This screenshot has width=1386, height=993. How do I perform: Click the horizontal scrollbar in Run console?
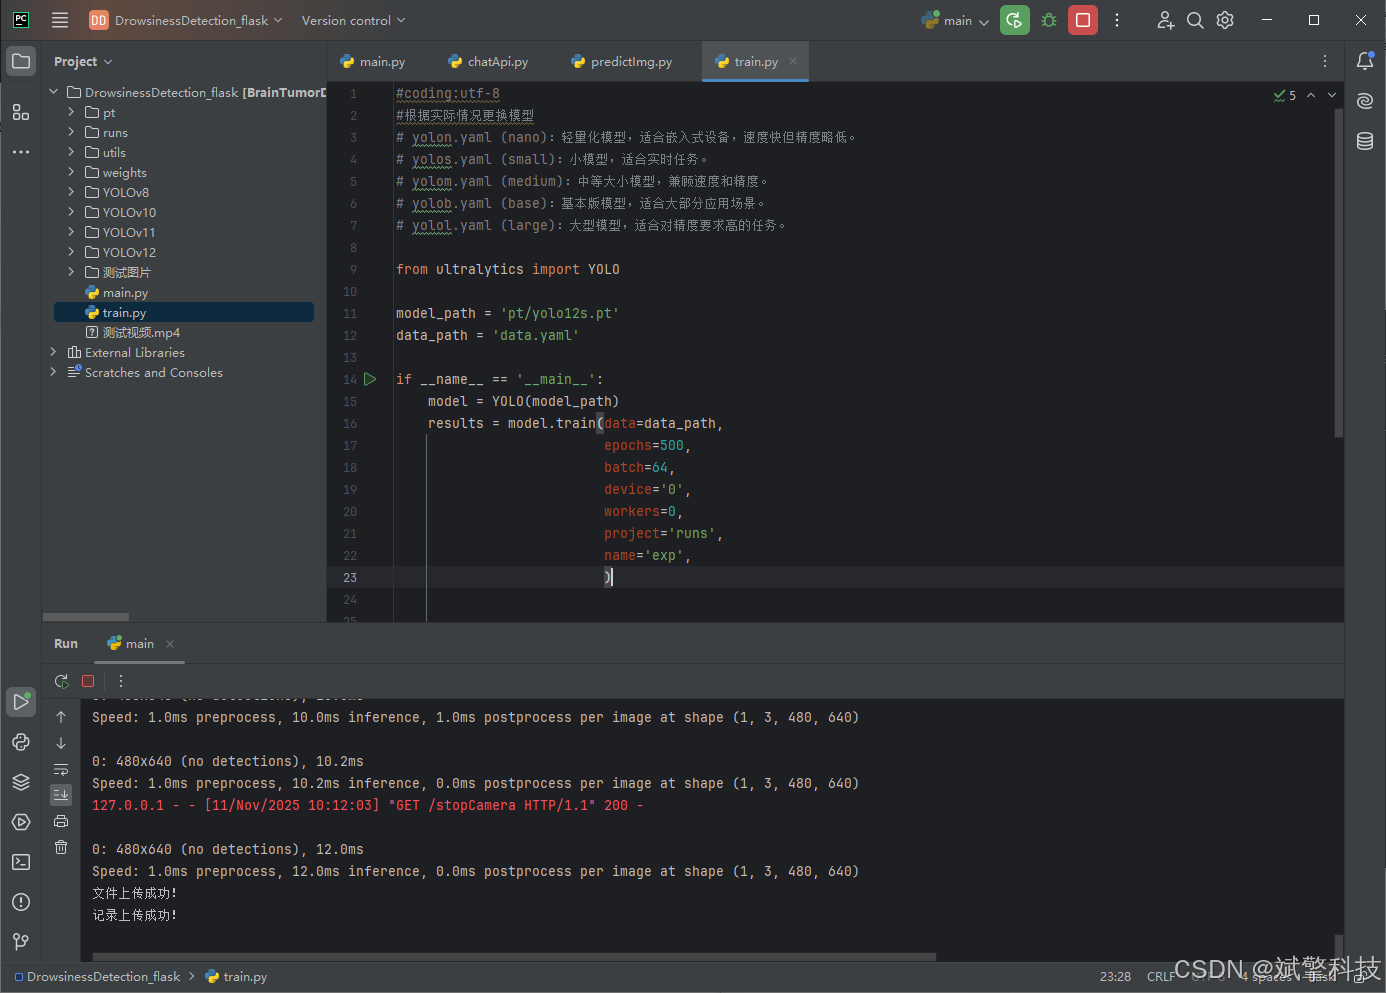click(x=514, y=957)
